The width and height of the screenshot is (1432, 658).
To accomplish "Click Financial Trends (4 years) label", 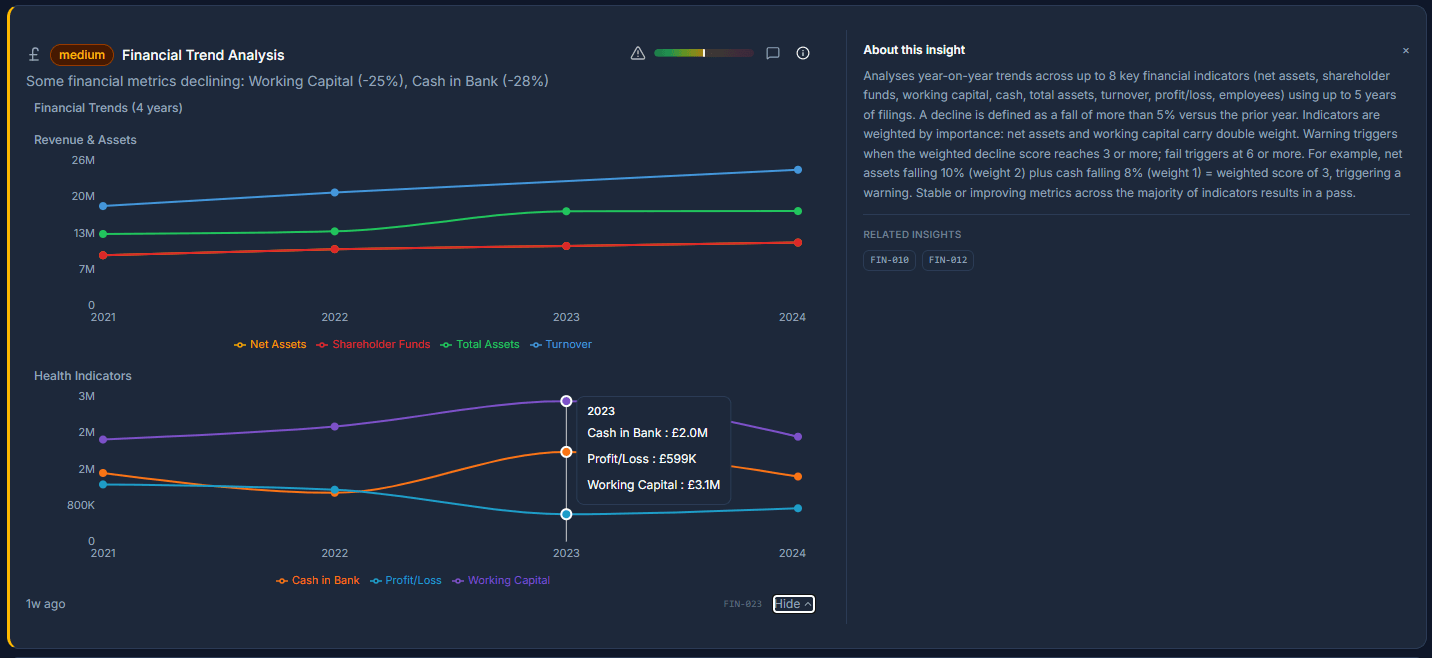I will pyautogui.click(x=108, y=108).
